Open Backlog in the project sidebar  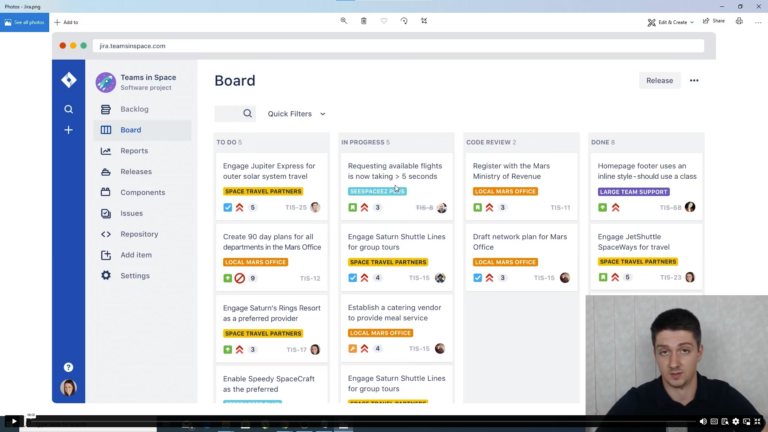coord(134,109)
